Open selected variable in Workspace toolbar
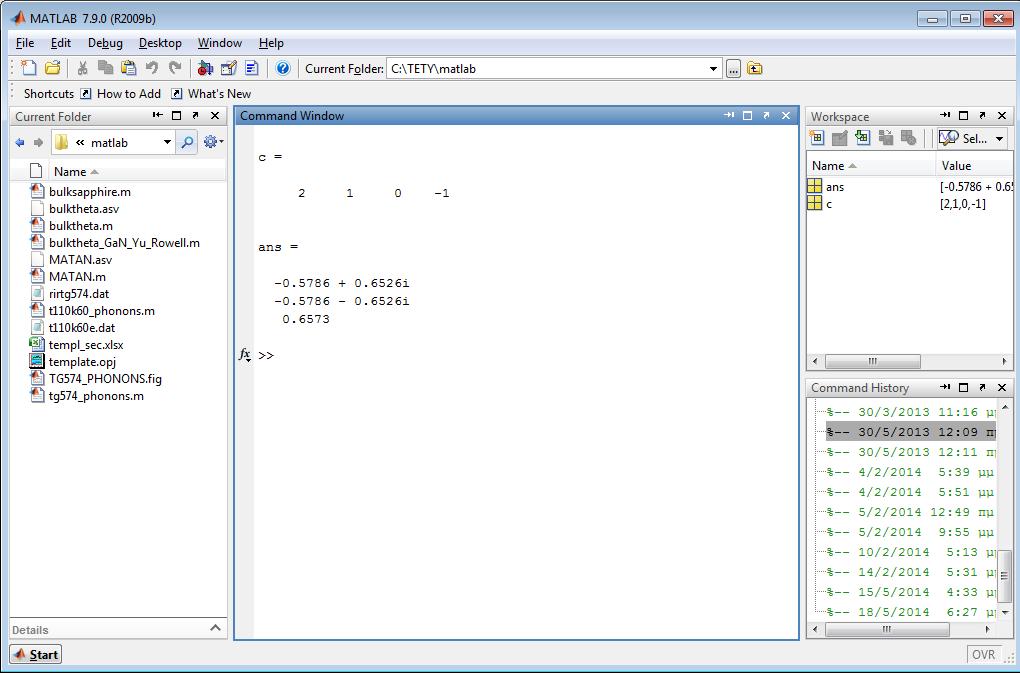Image resolution: width=1020 pixels, height=673 pixels. tap(840, 138)
